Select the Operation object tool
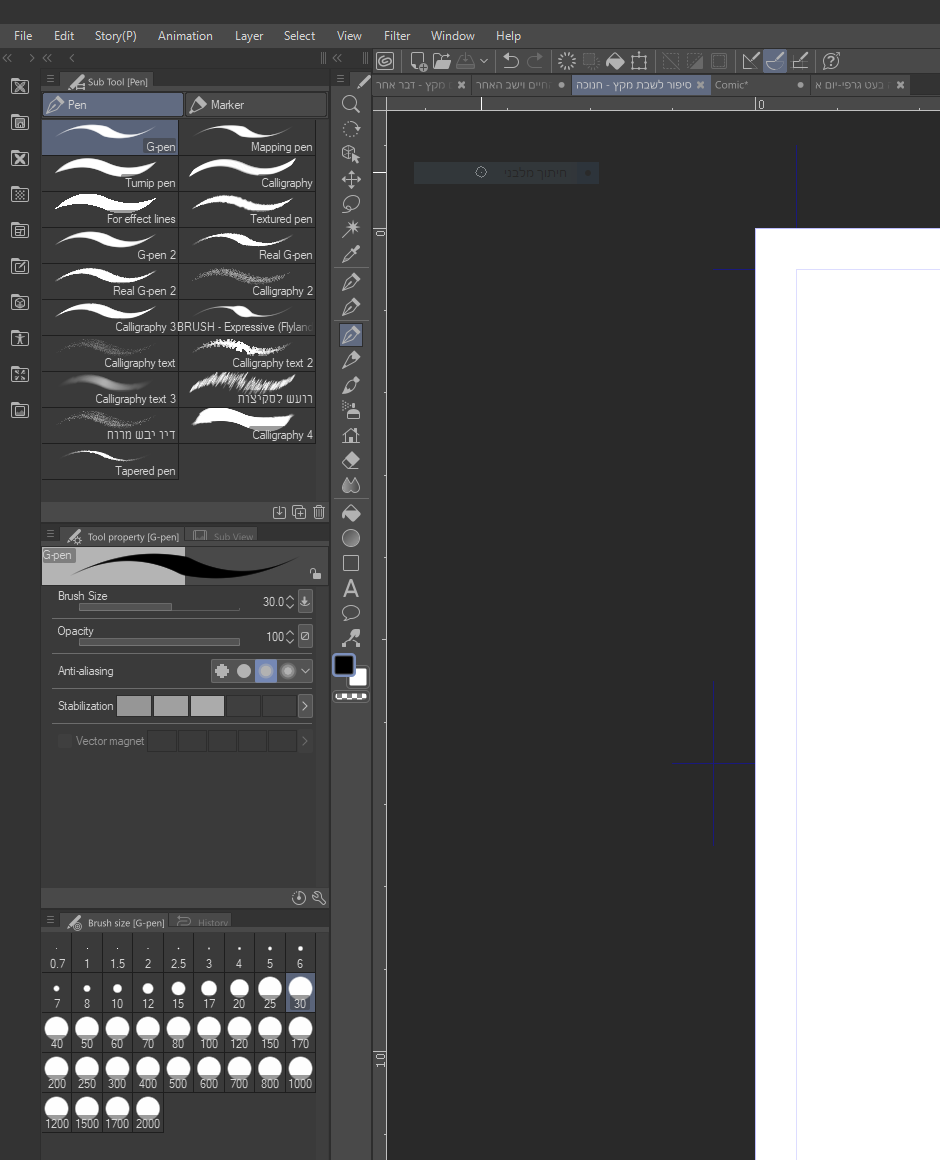The width and height of the screenshot is (940, 1160). (351, 154)
